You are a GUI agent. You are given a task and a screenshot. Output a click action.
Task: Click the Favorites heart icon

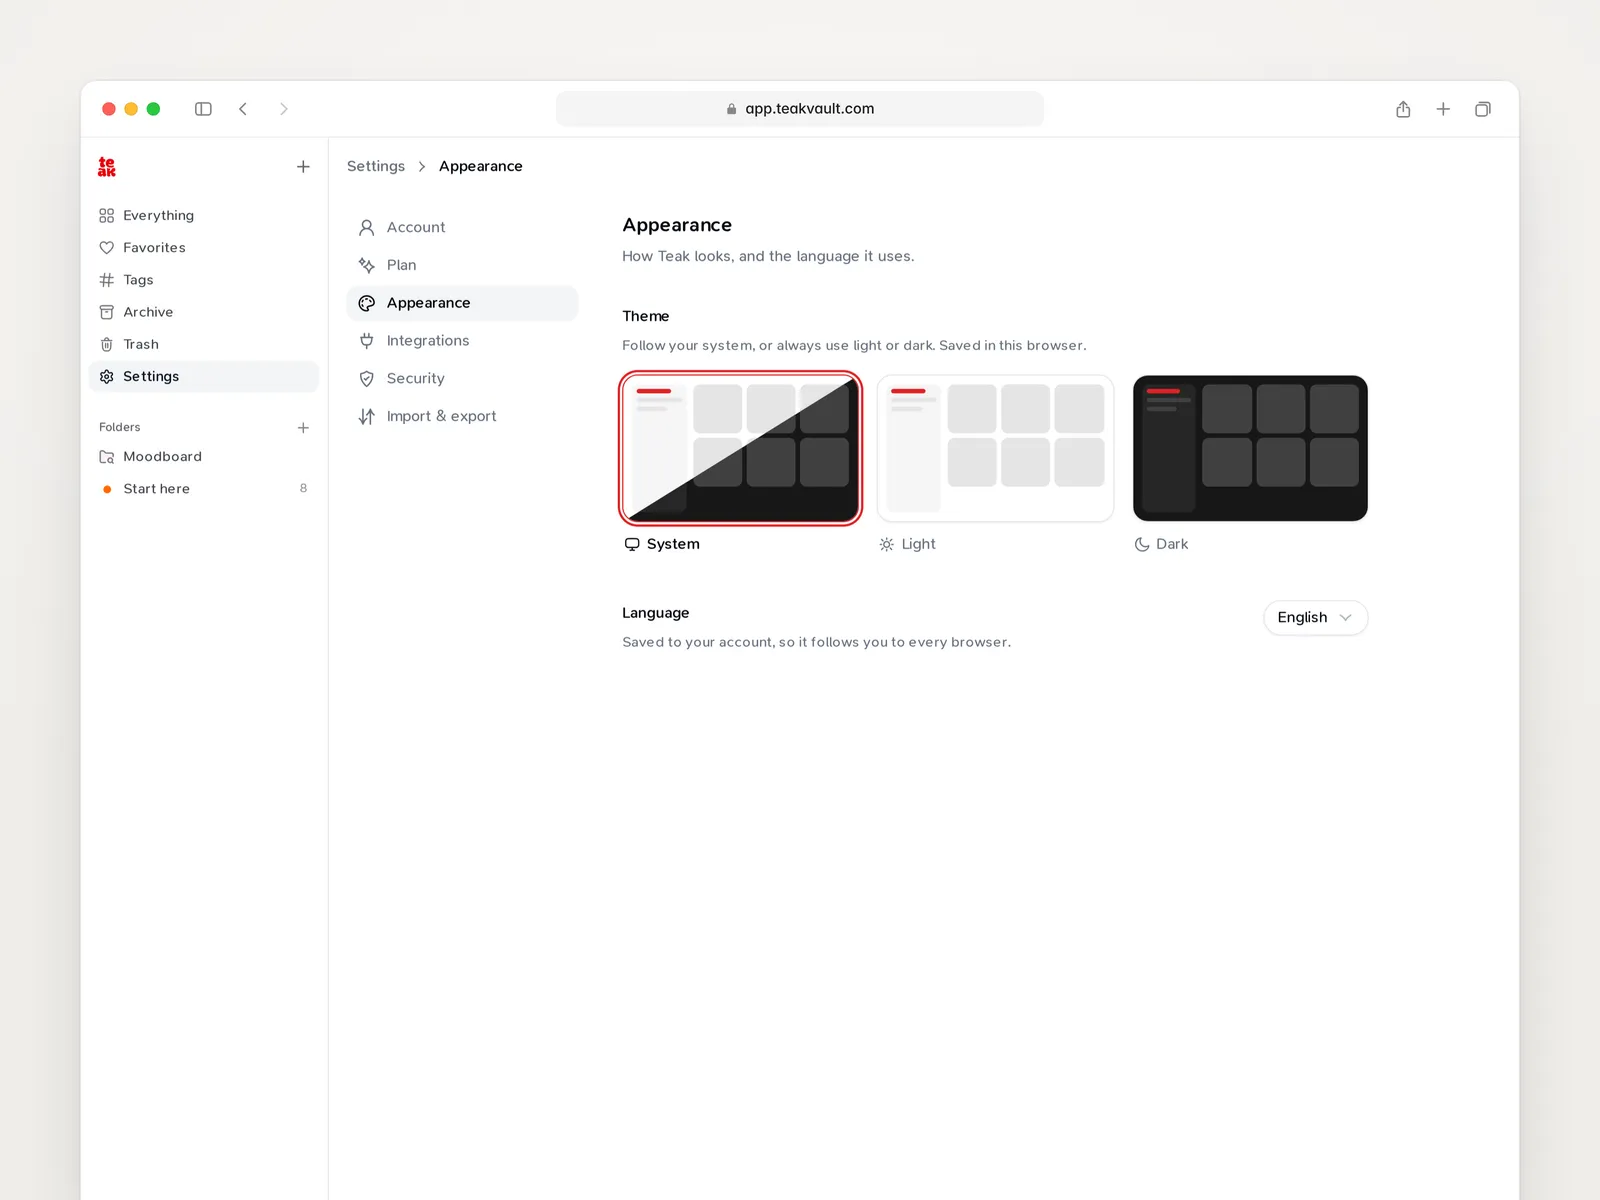[x=107, y=248]
